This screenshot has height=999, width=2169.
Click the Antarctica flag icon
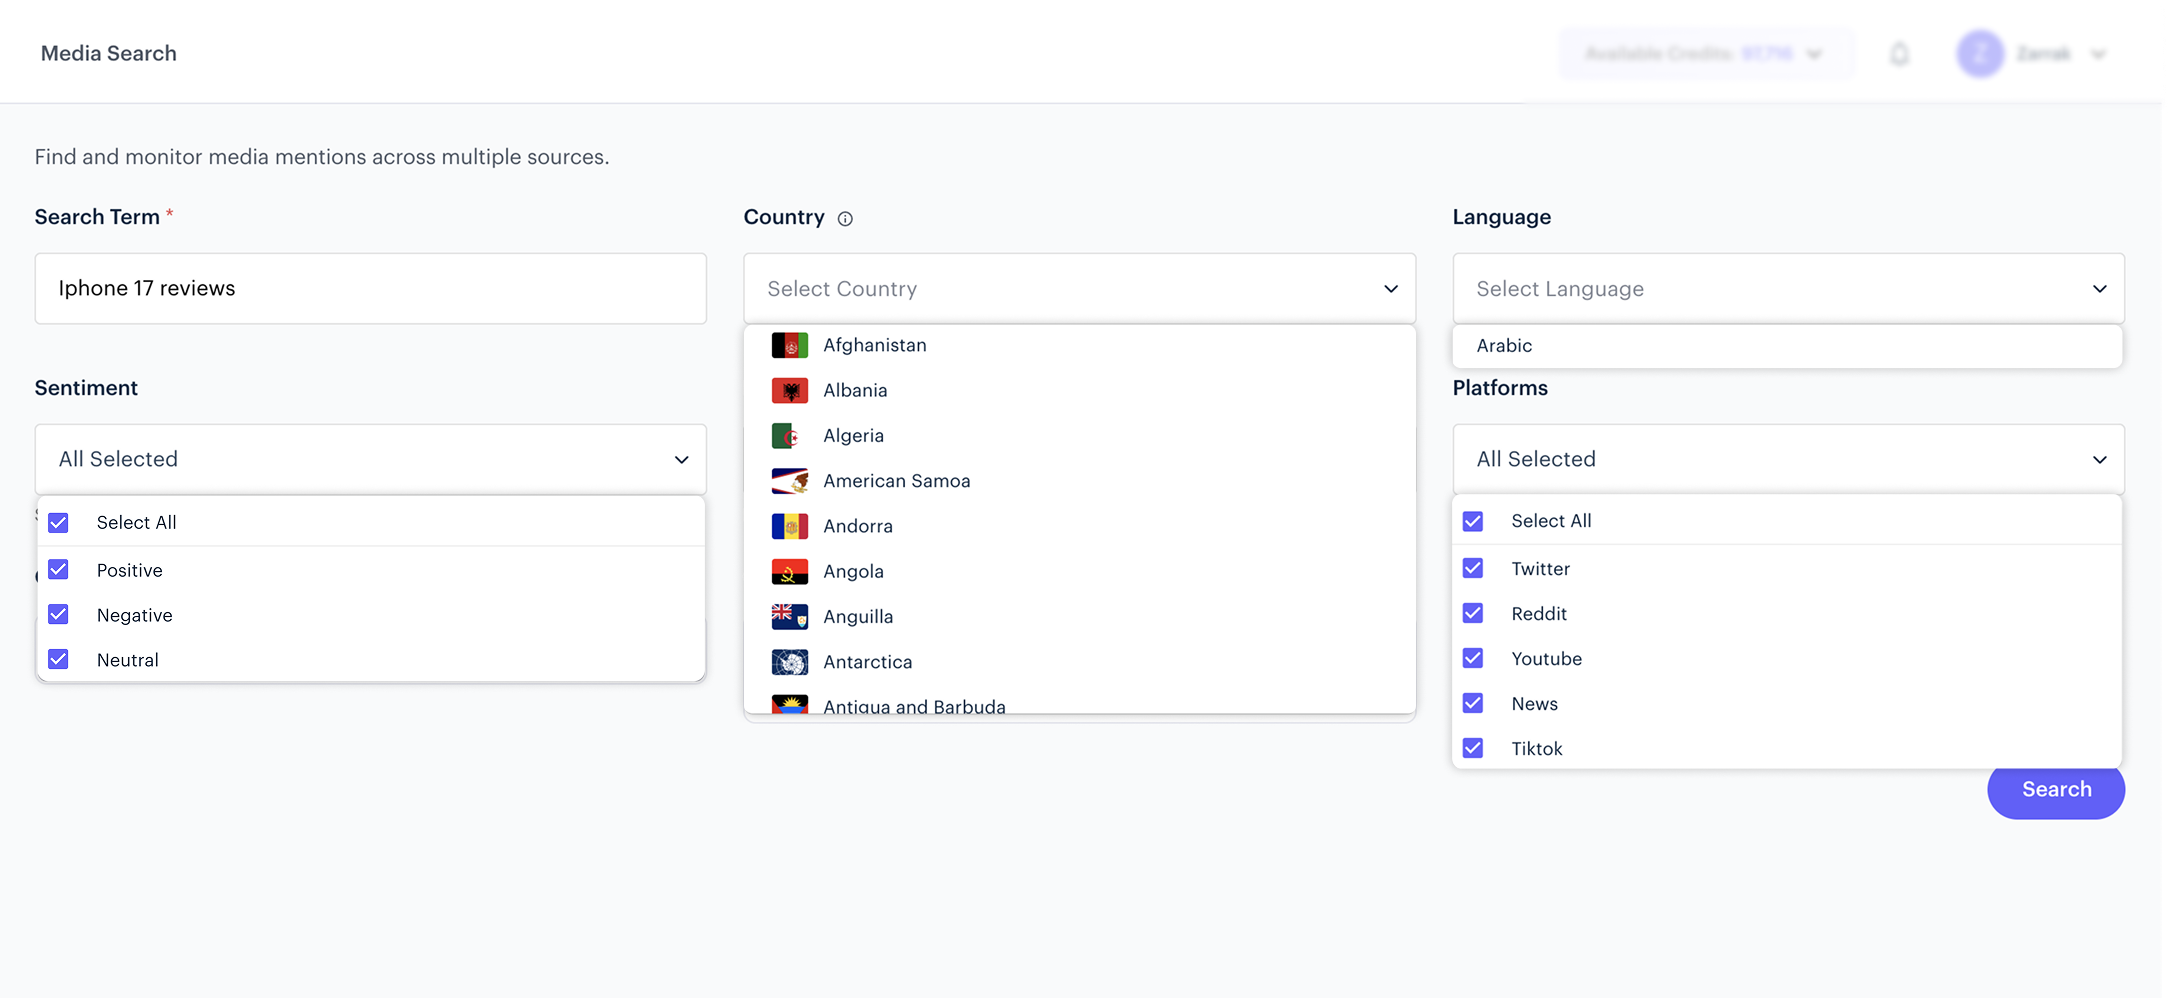789,661
